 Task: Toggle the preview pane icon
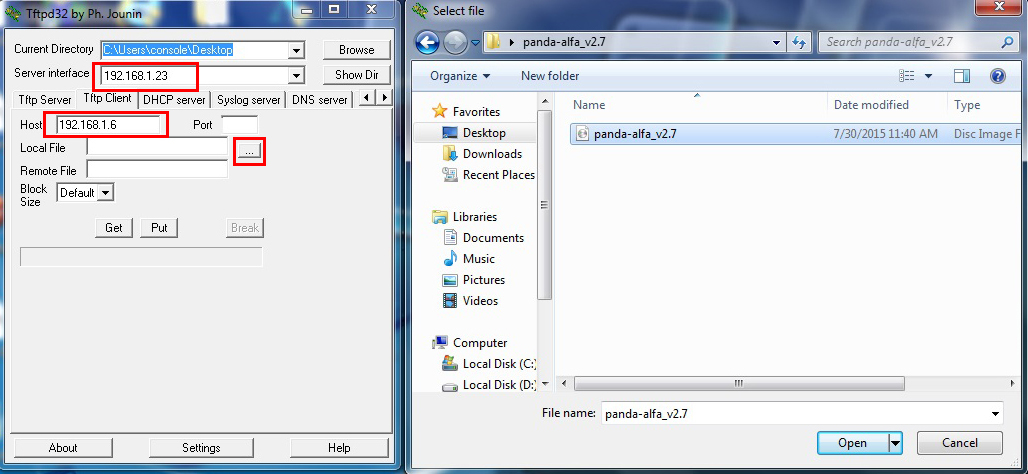point(961,76)
